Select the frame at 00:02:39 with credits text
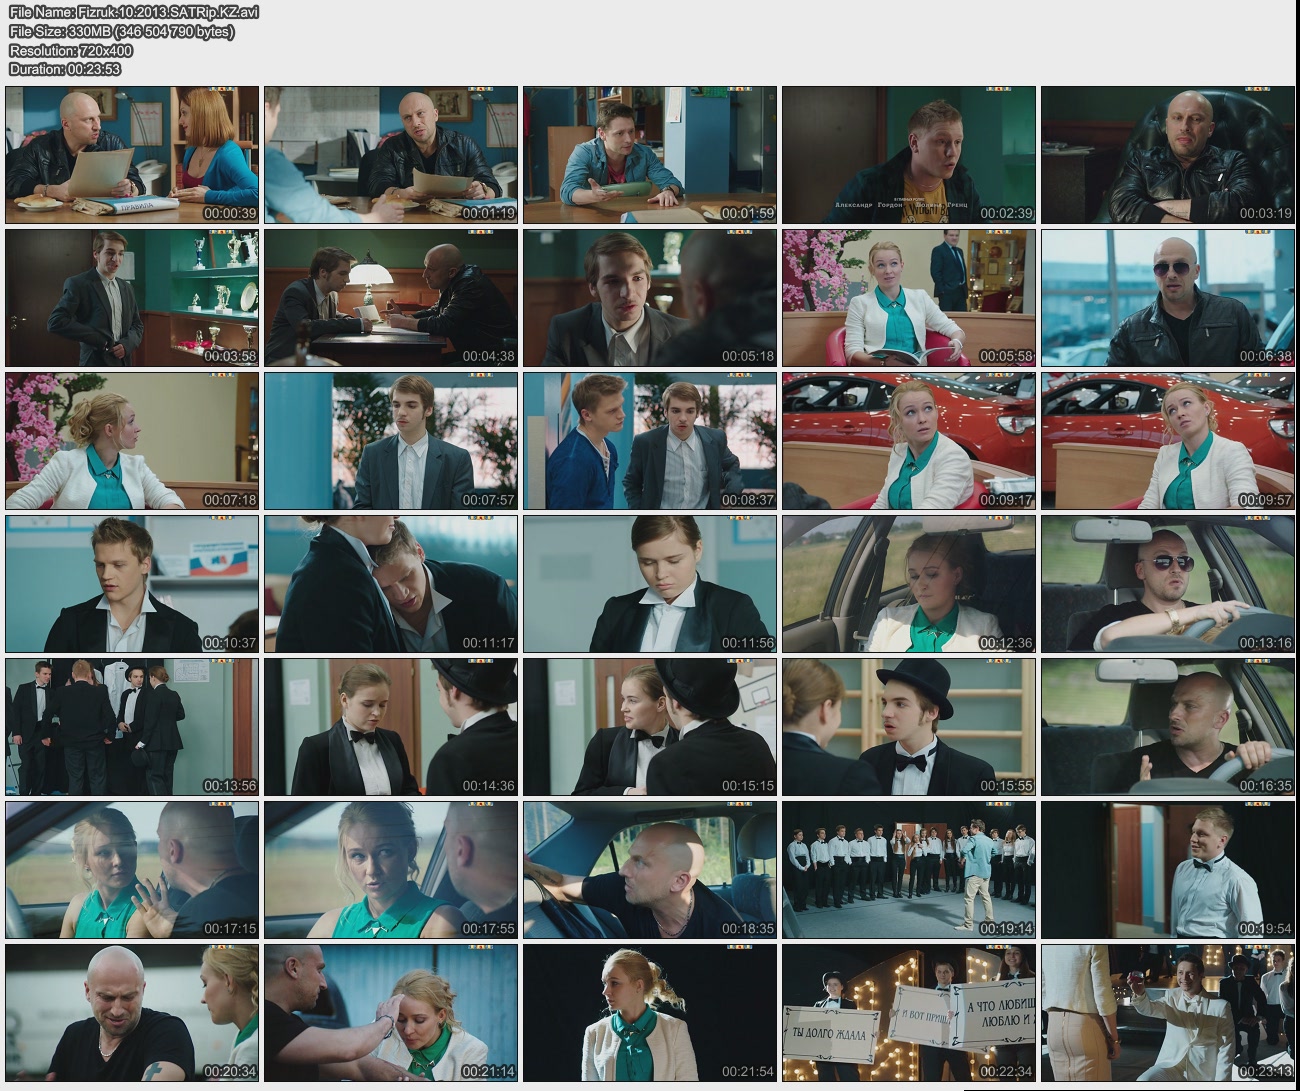The width and height of the screenshot is (1300, 1091). pyautogui.click(x=908, y=155)
